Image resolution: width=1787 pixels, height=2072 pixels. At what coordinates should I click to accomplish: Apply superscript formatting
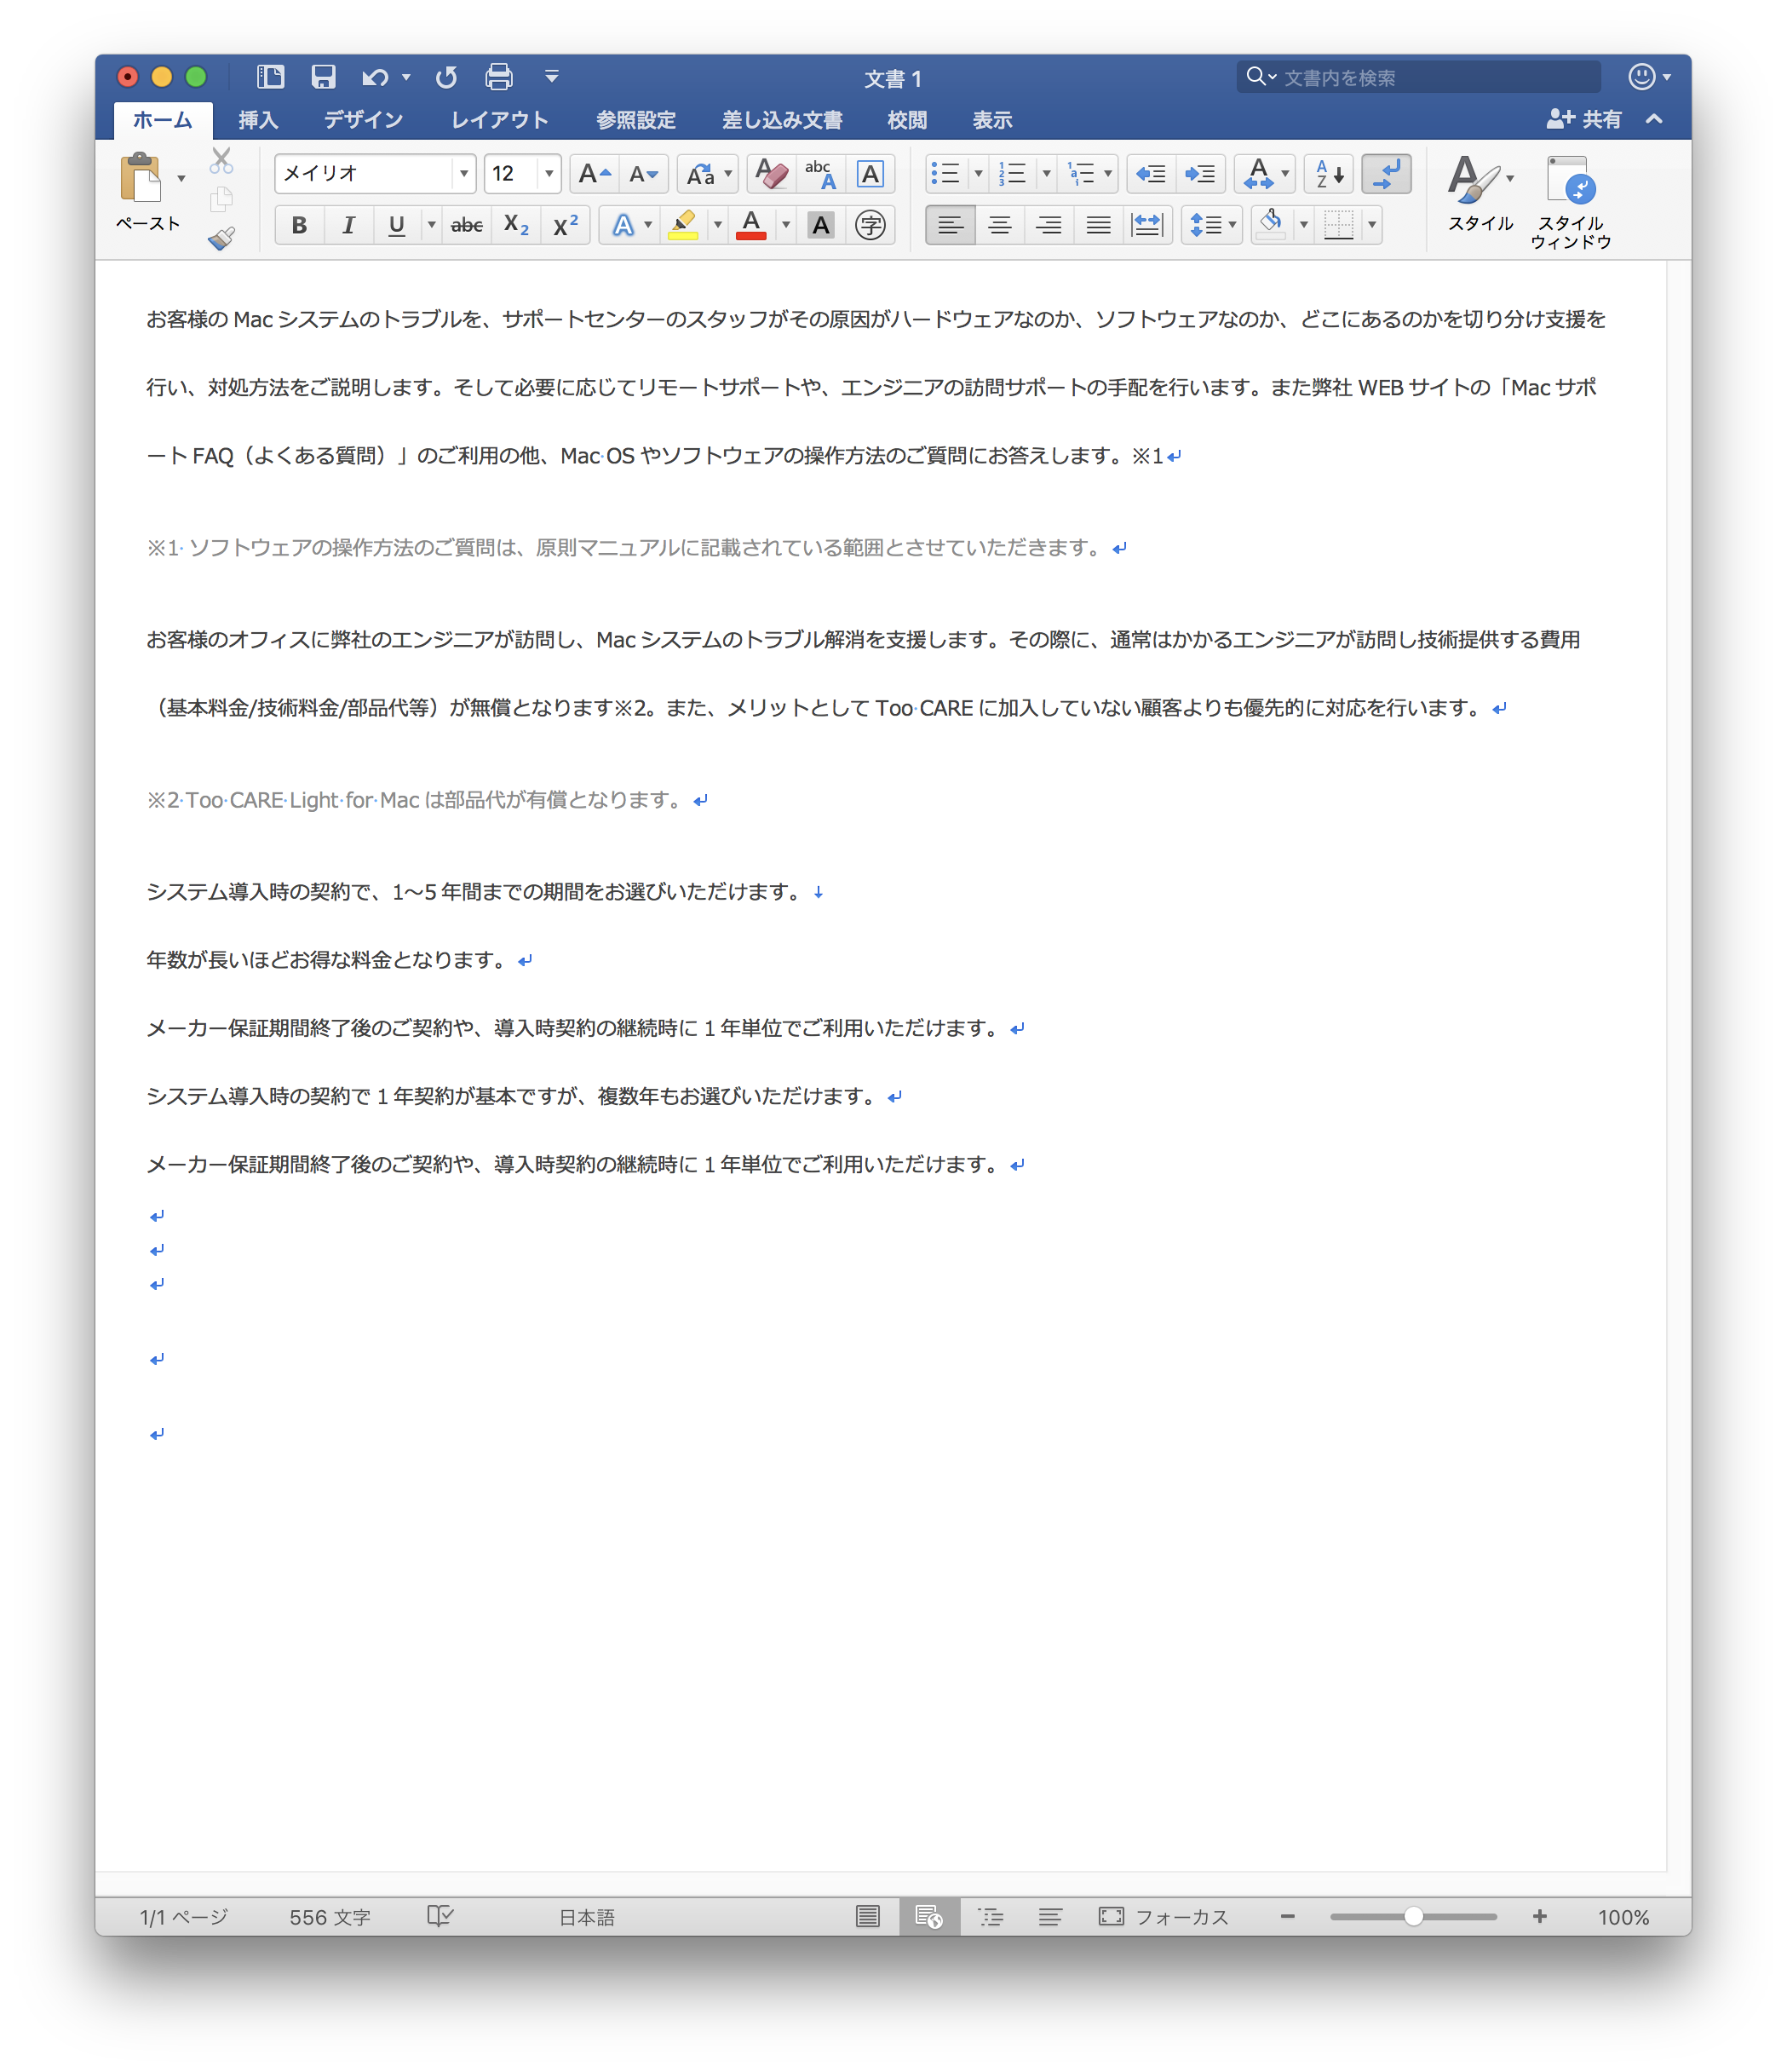[x=566, y=226]
